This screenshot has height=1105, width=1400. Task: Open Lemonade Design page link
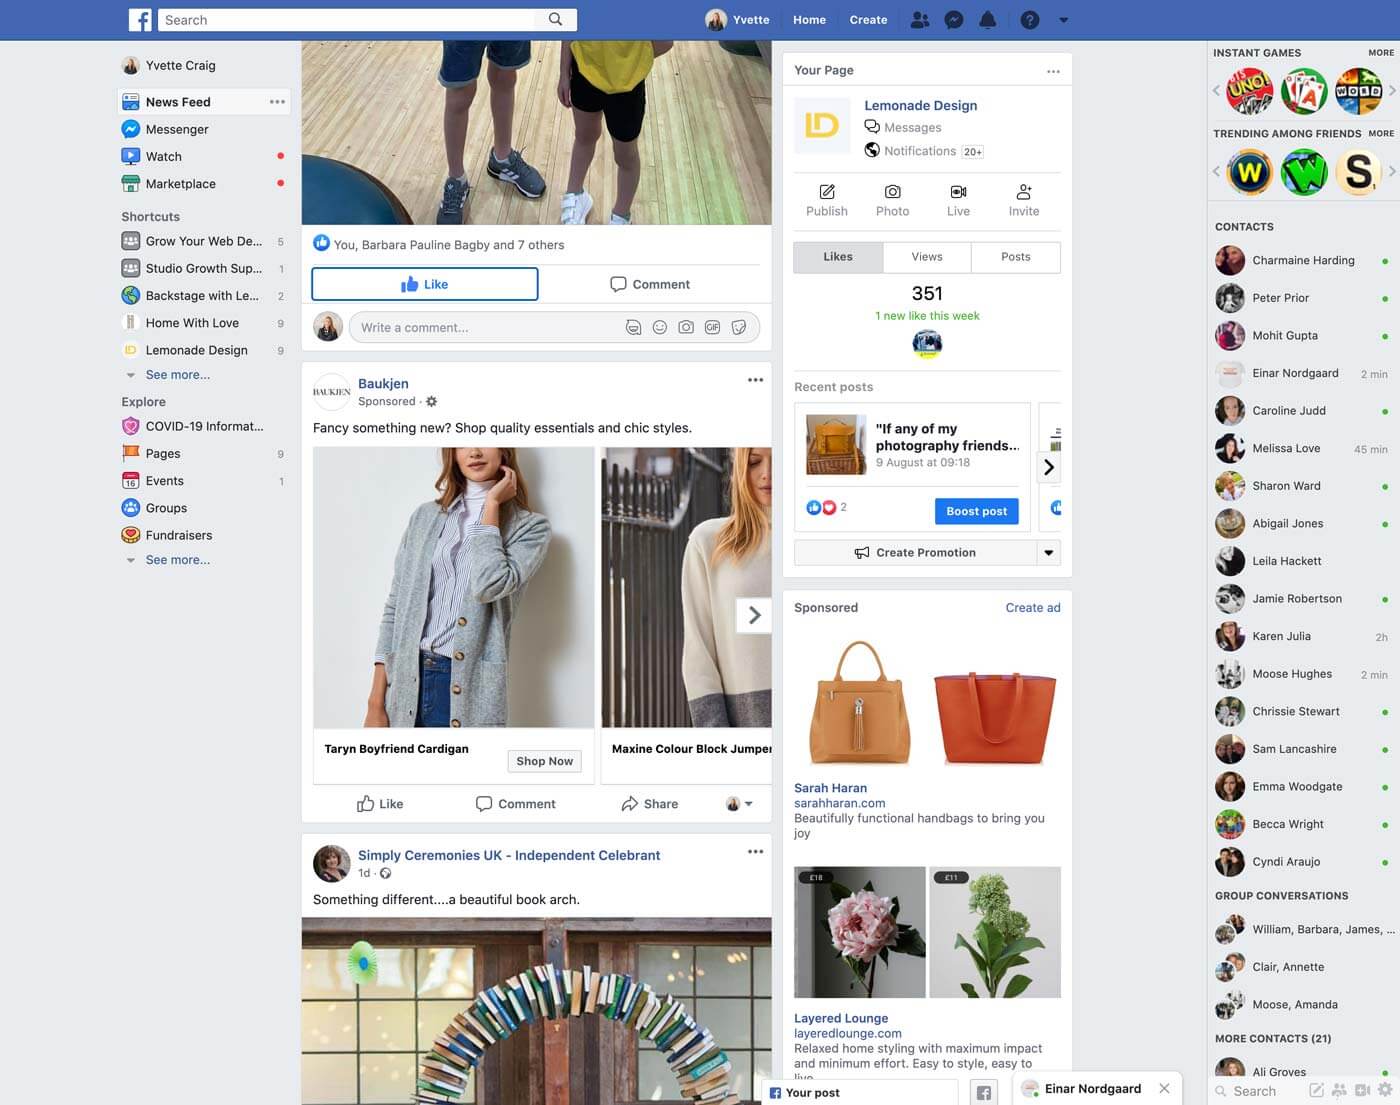920,105
